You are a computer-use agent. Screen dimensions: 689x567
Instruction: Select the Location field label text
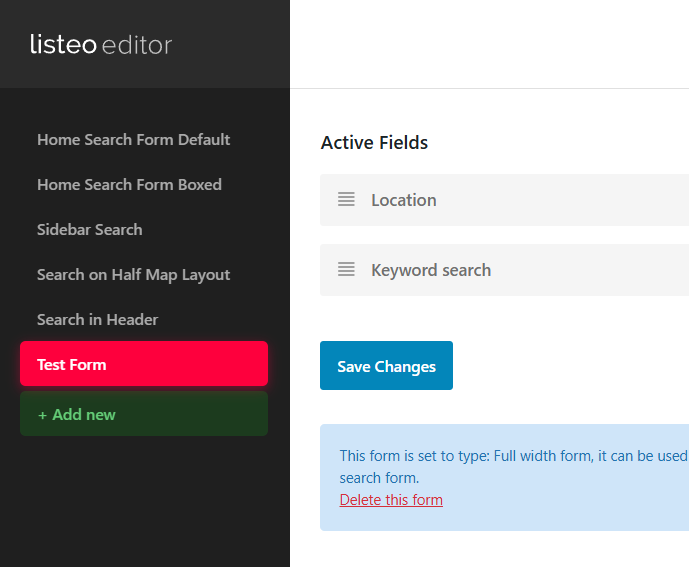(x=403, y=200)
